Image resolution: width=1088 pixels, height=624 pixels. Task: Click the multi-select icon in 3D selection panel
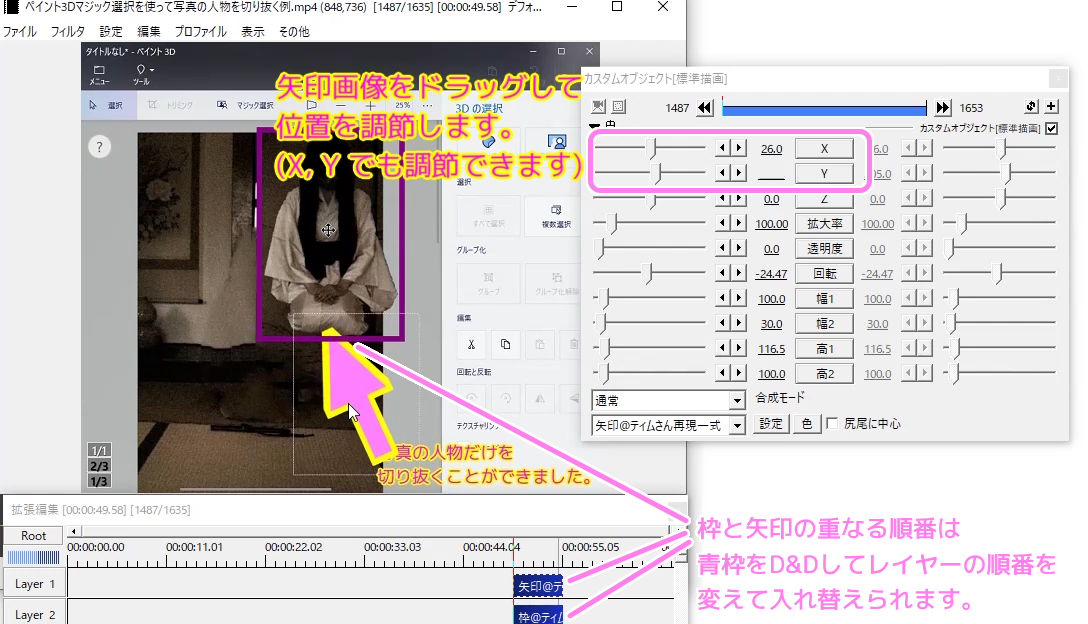click(x=547, y=216)
